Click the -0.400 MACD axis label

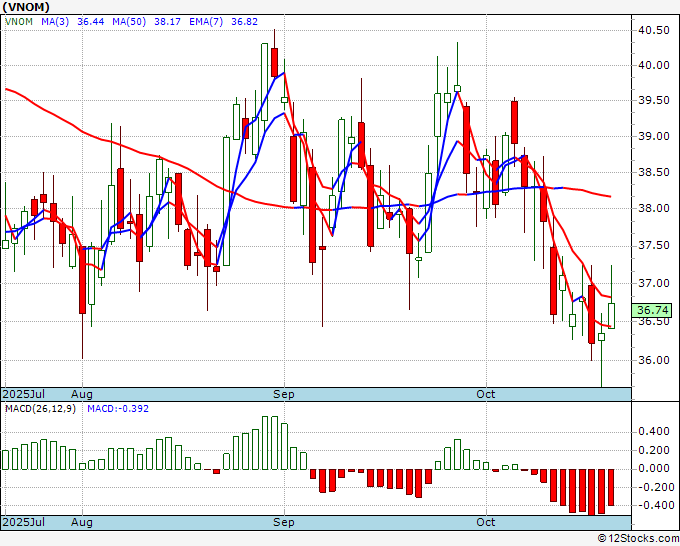[654, 506]
